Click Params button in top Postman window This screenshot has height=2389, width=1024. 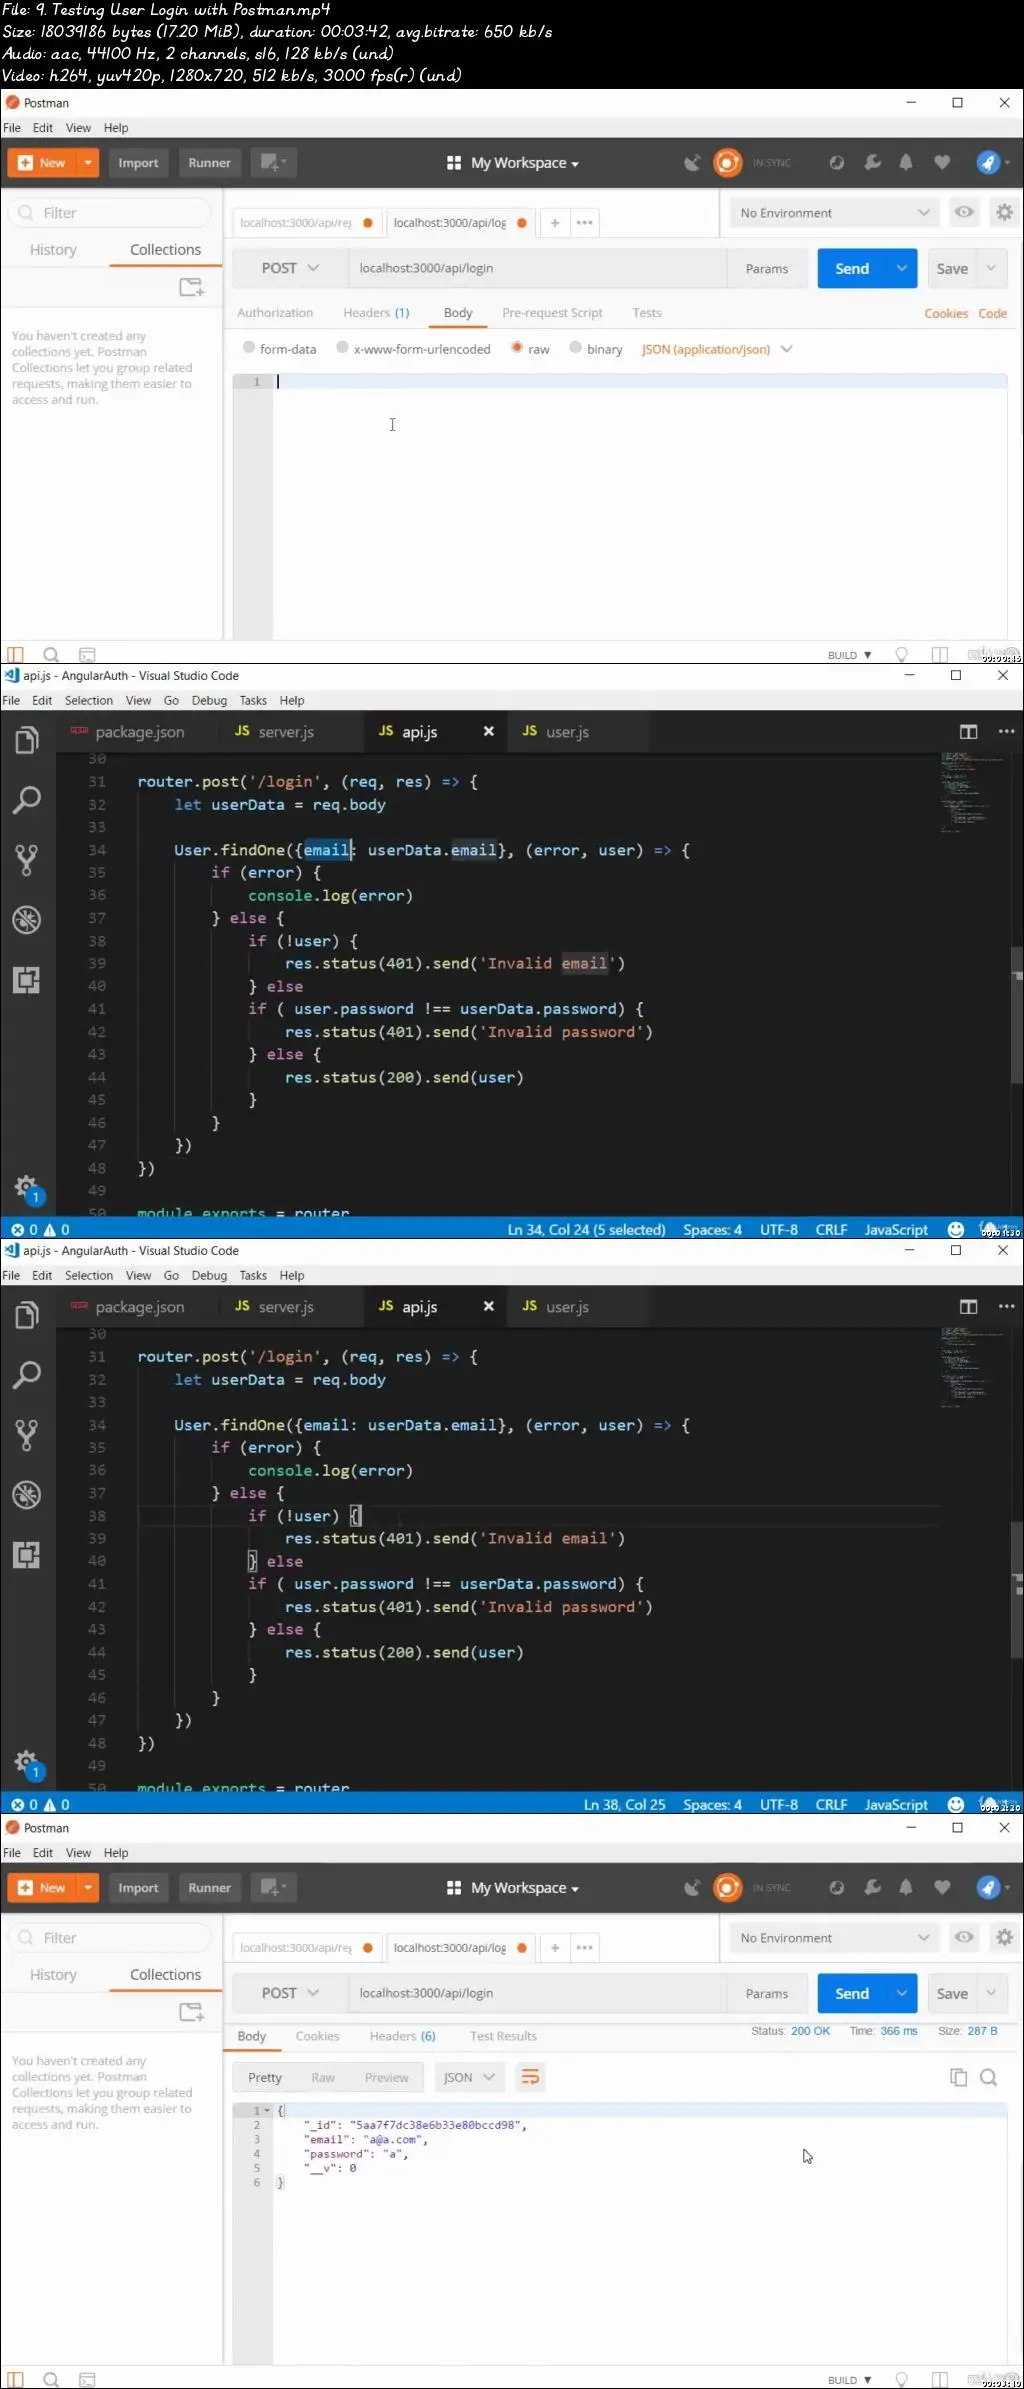tap(767, 268)
